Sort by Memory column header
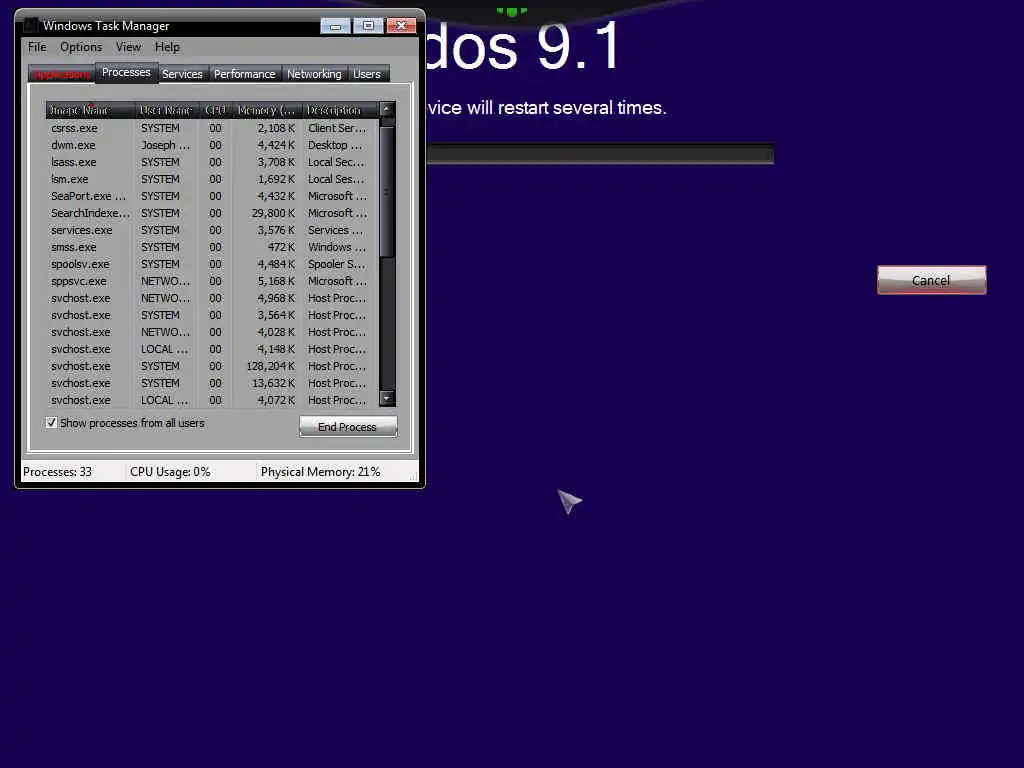 pos(266,110)
